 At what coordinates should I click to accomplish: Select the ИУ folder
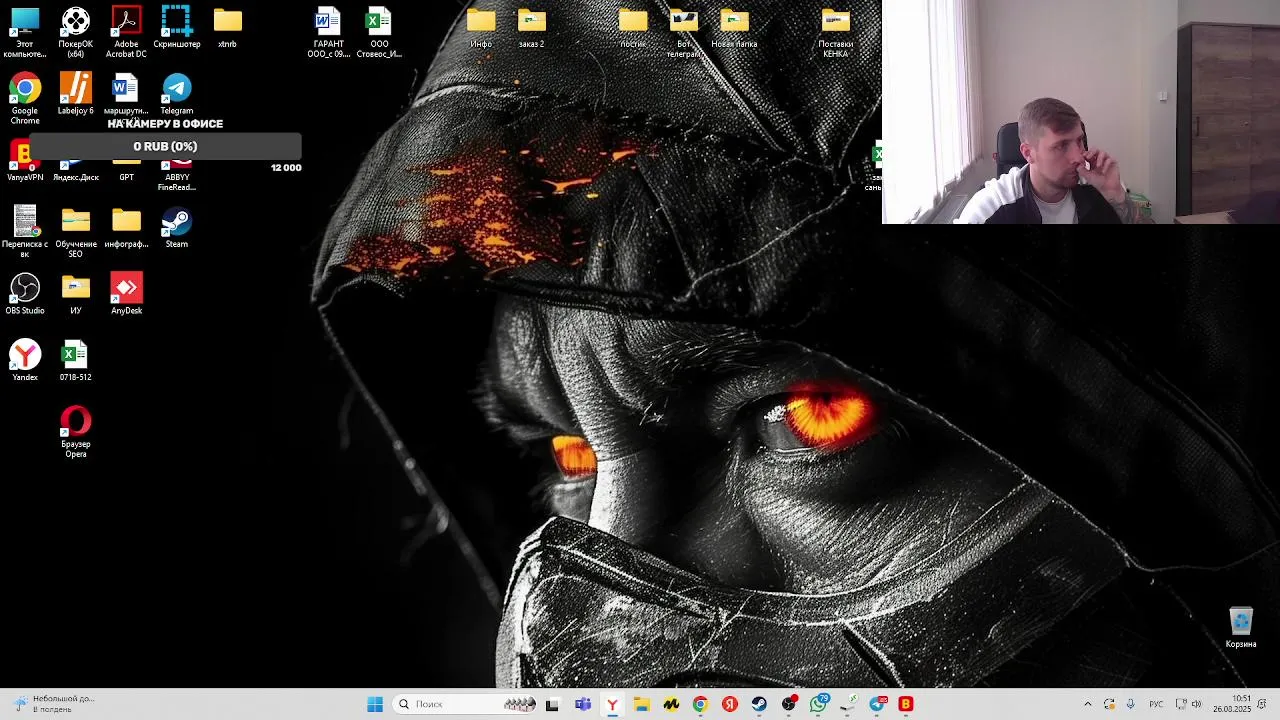[75, 293]
